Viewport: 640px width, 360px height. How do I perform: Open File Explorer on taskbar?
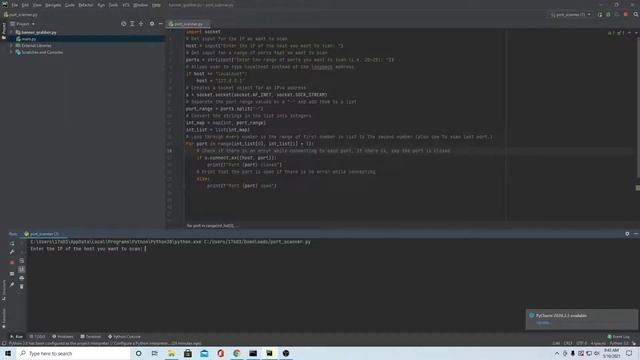click(171, 353)
